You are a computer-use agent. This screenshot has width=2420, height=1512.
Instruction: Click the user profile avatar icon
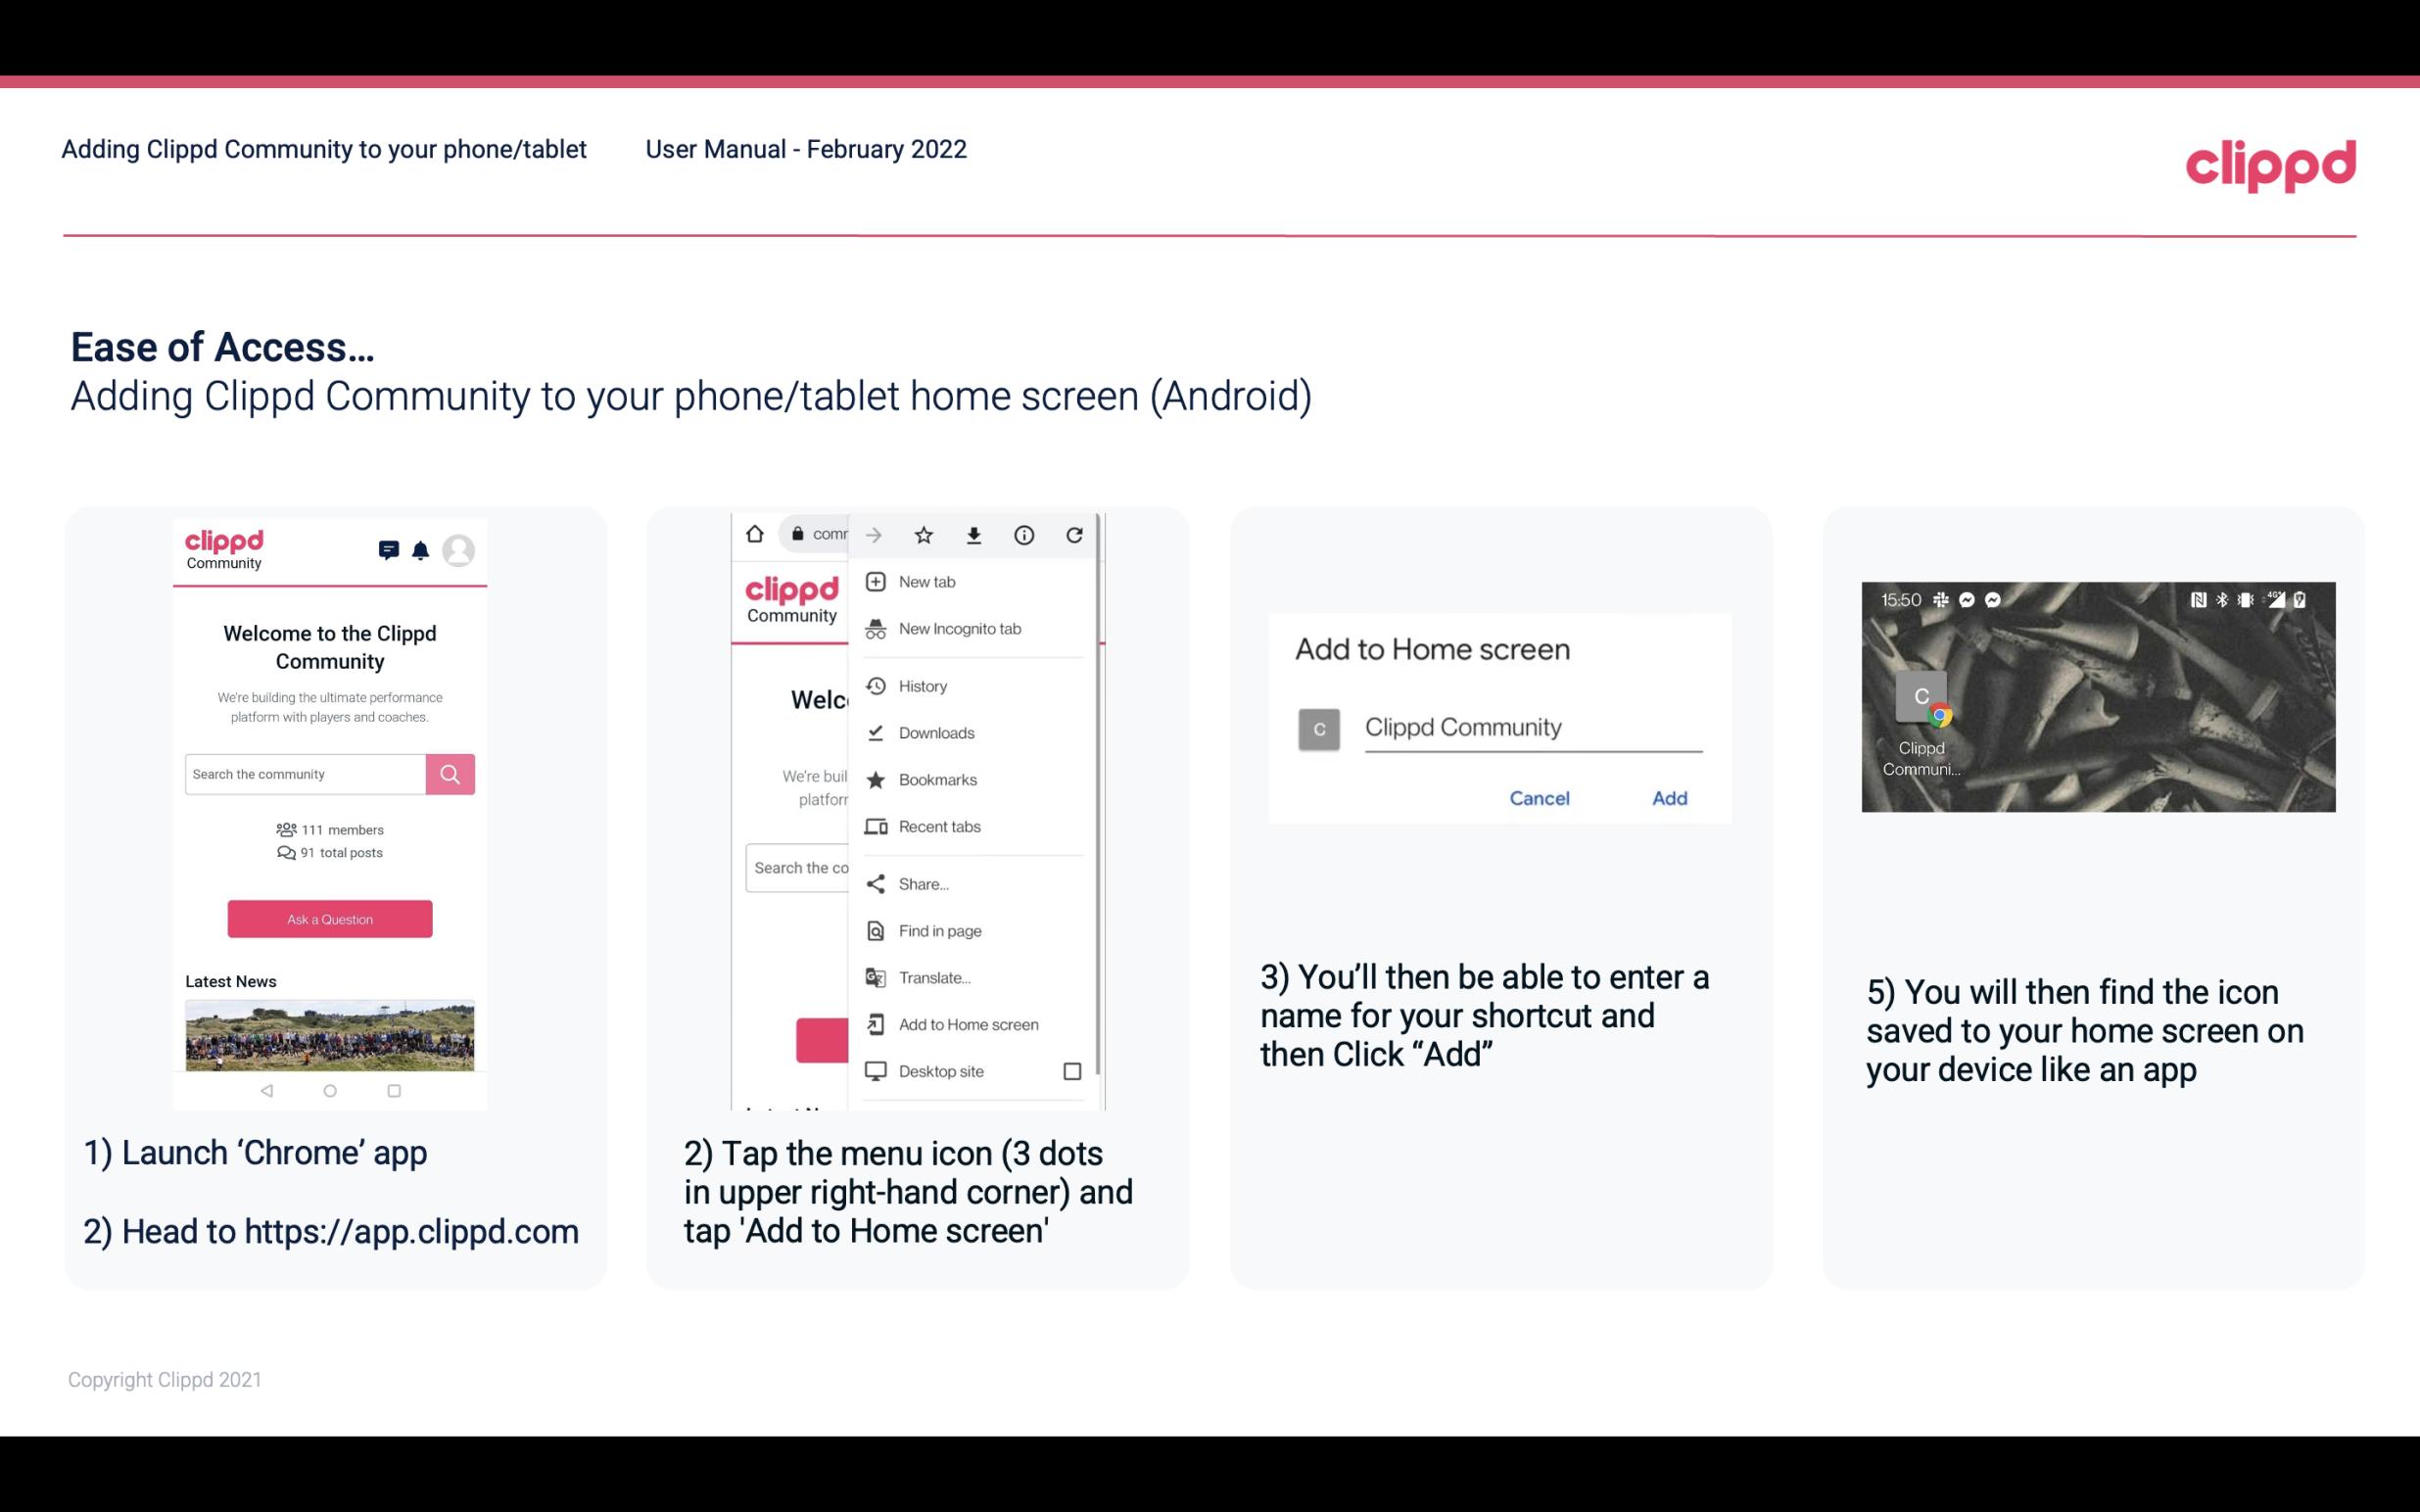pyautogui.click(x=461, y=550)
